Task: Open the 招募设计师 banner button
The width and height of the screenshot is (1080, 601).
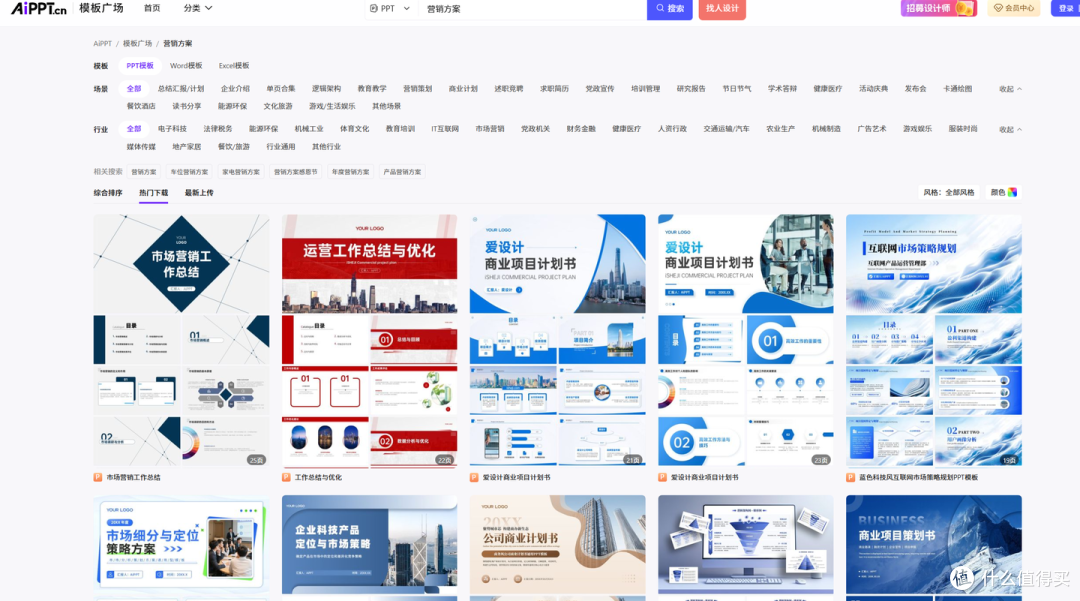Action: click(939, 8)
